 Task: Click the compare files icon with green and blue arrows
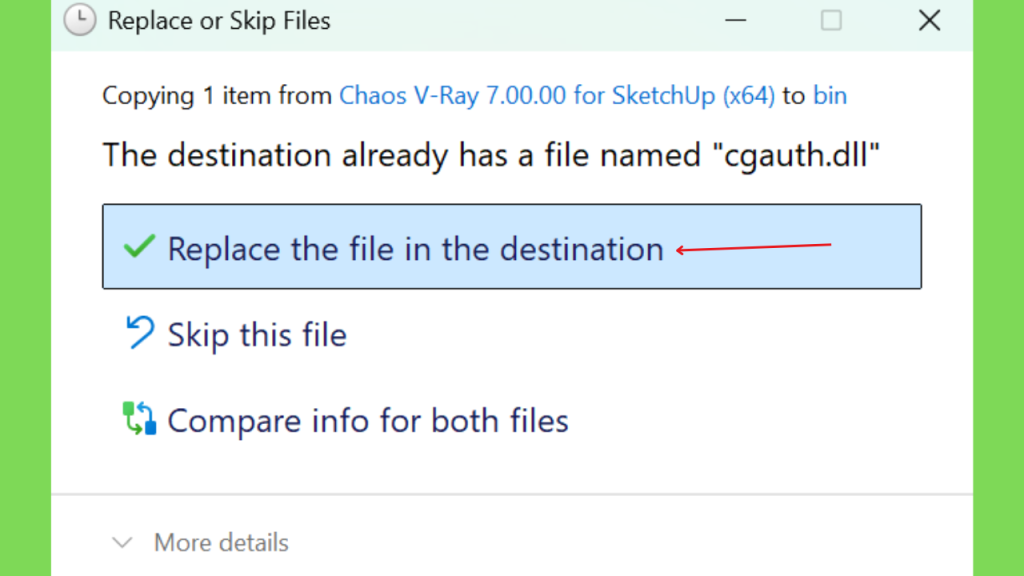(x=139, y=419)
